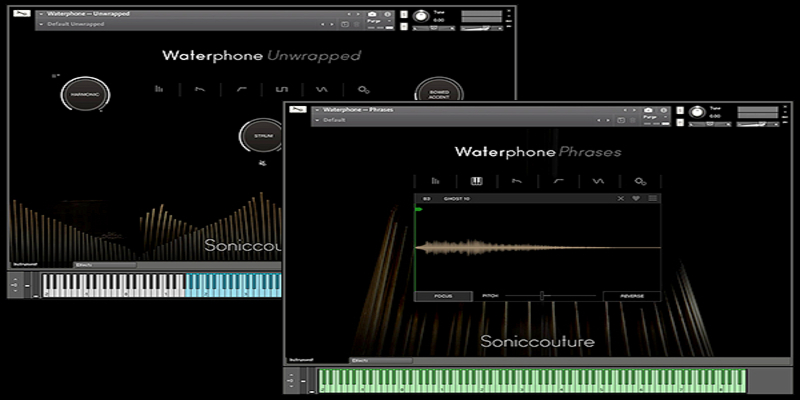Screen dimensions: 800x400
Task: Open the phrase list menu icon
Action: coord(653,198)
